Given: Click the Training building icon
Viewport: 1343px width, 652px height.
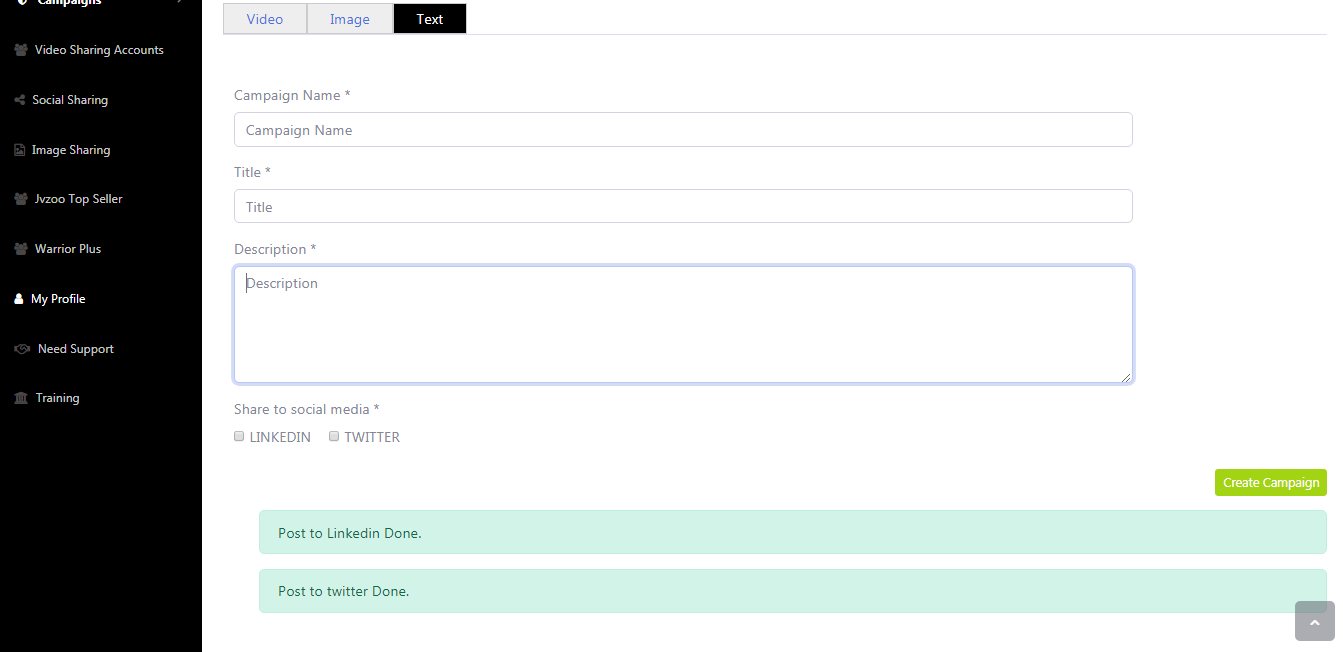Looking at the screenshot, I should 21,398.
